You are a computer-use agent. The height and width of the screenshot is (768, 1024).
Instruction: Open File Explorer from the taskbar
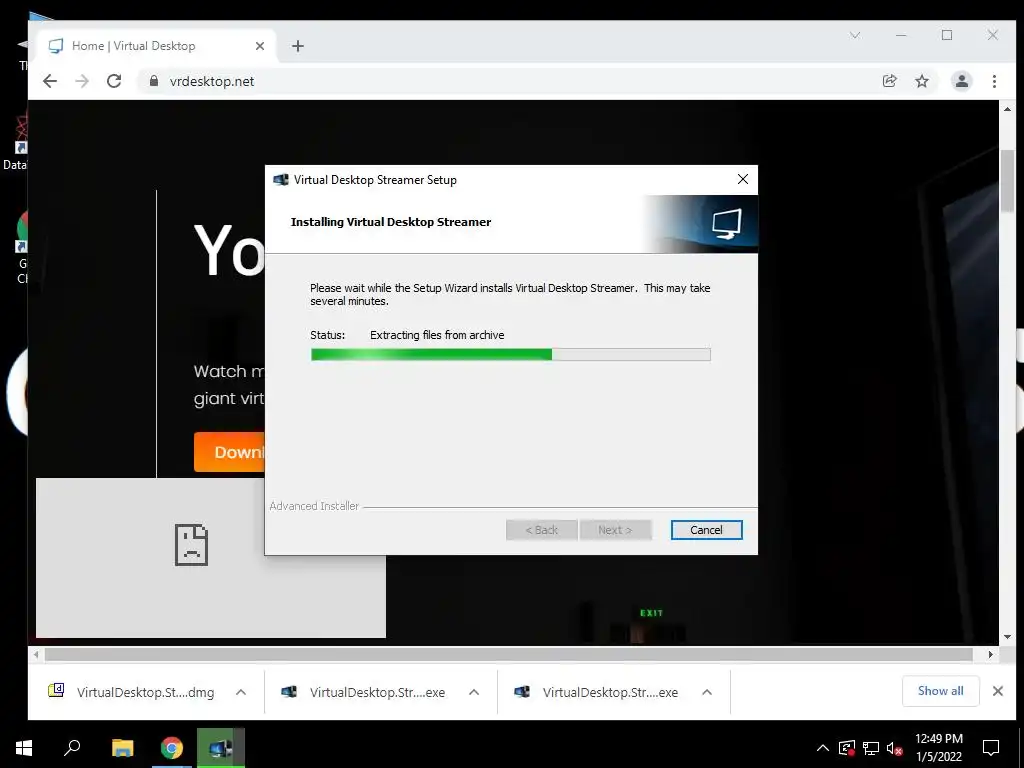(122, 748)
